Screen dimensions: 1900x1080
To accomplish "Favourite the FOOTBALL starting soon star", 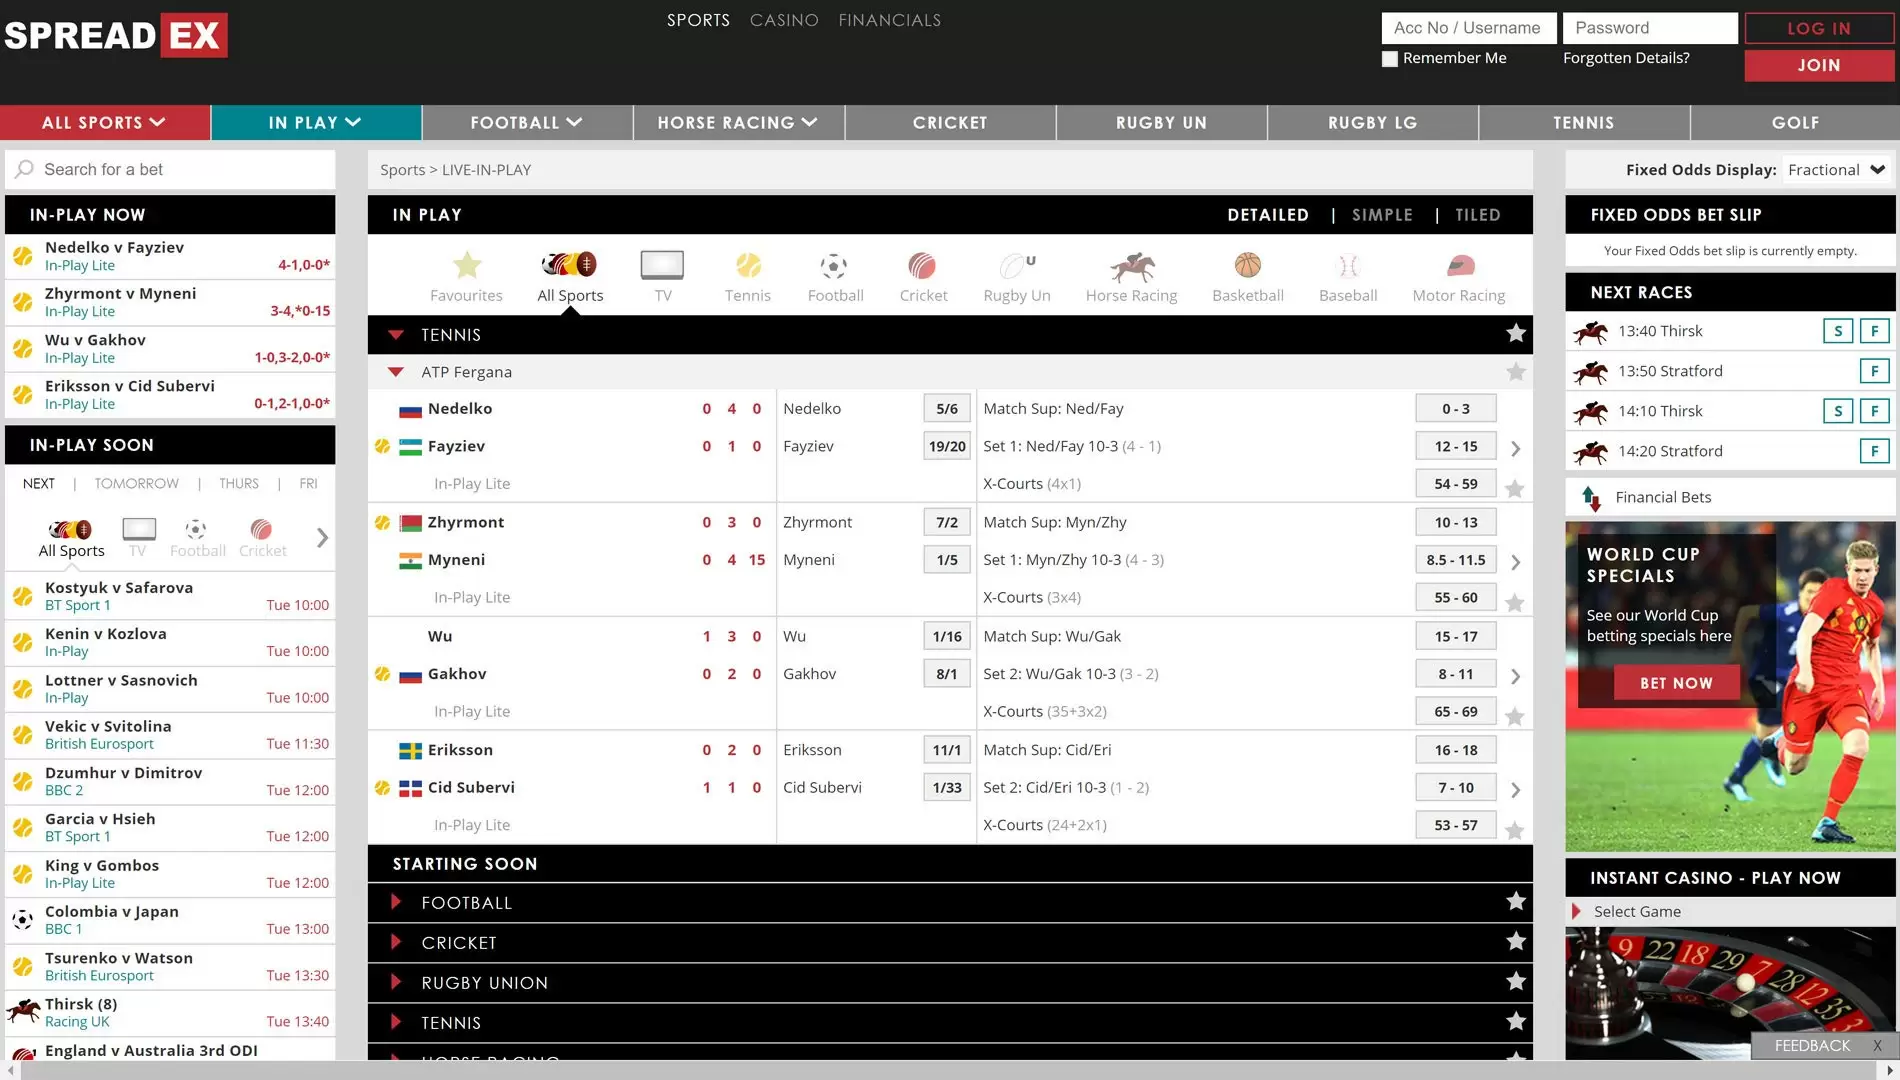I will pyautogui.click(x=1516, y=901).
